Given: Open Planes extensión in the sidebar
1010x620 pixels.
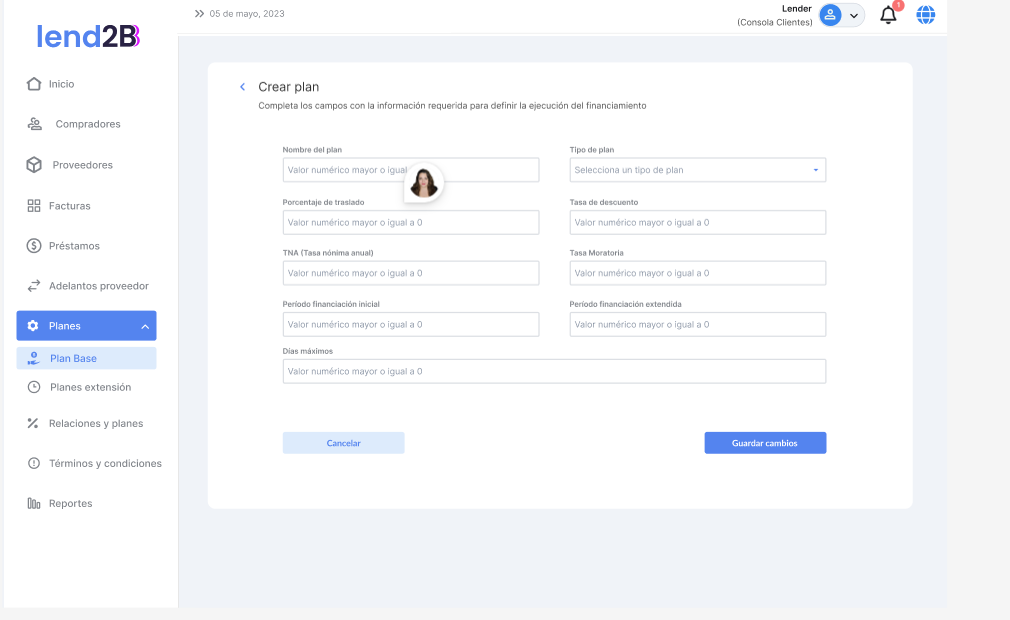Looking at the screenshot, I should pos(90,387).
